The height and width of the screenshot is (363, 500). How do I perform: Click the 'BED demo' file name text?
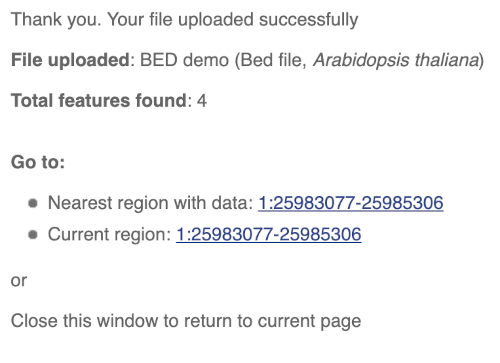tap(184, 60)
